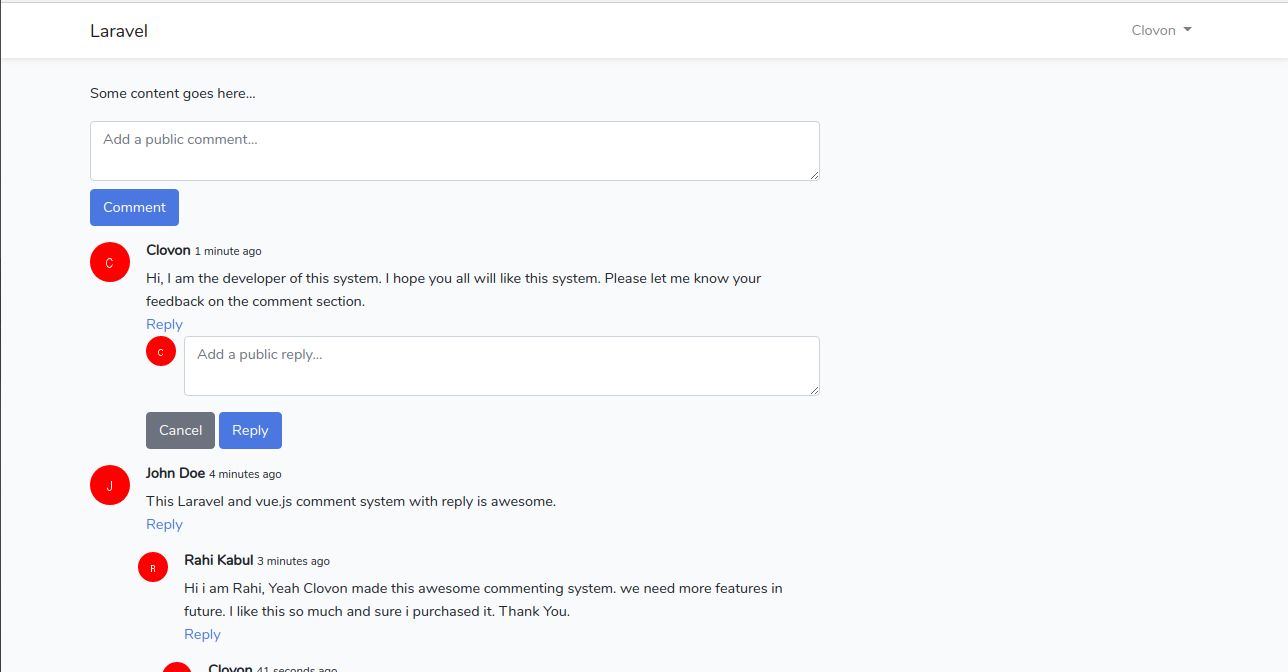Screen dimensions: 1288x672
Task: Click the "4 minutes ago" timestamp
Action: (245, 474)
